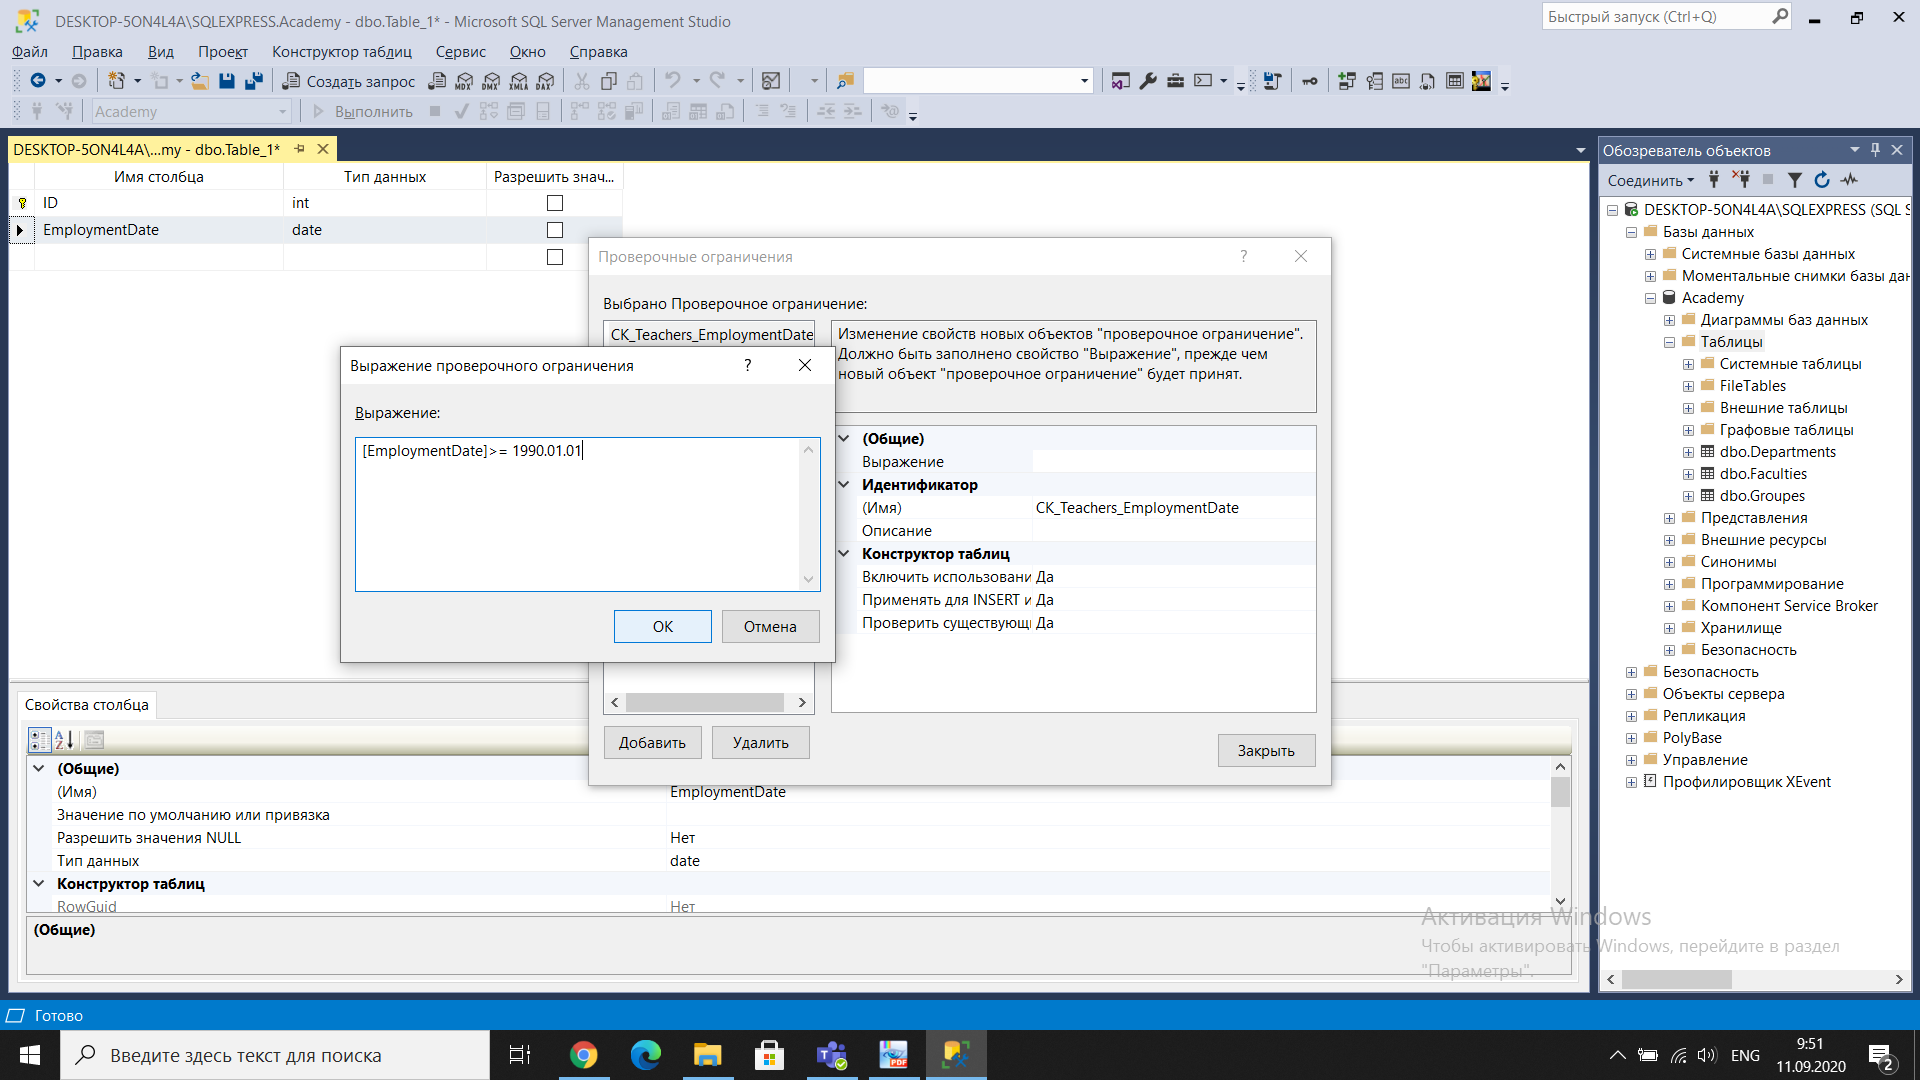Image resolution: width=1920 pixels, height=1080 pixels.
Task: Click the Удалить button in constraints dialog
Action: click(x=761, y=743)
